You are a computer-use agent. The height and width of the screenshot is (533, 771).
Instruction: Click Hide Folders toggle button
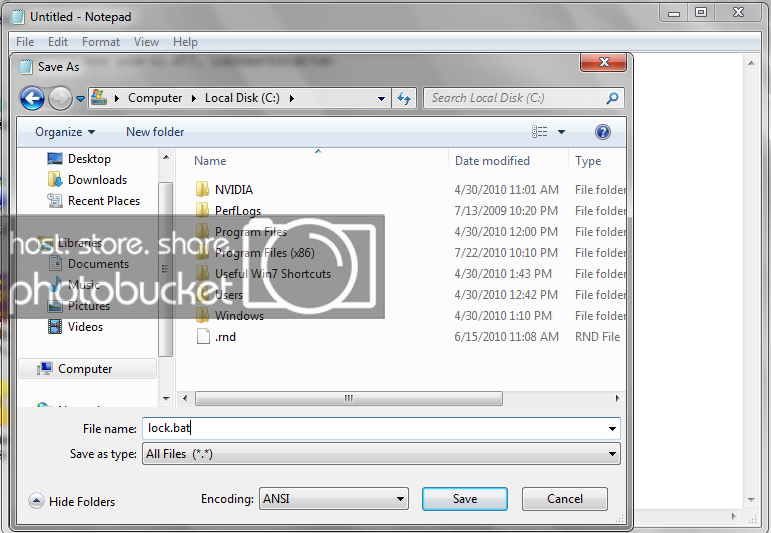click(x=72, y=502)
